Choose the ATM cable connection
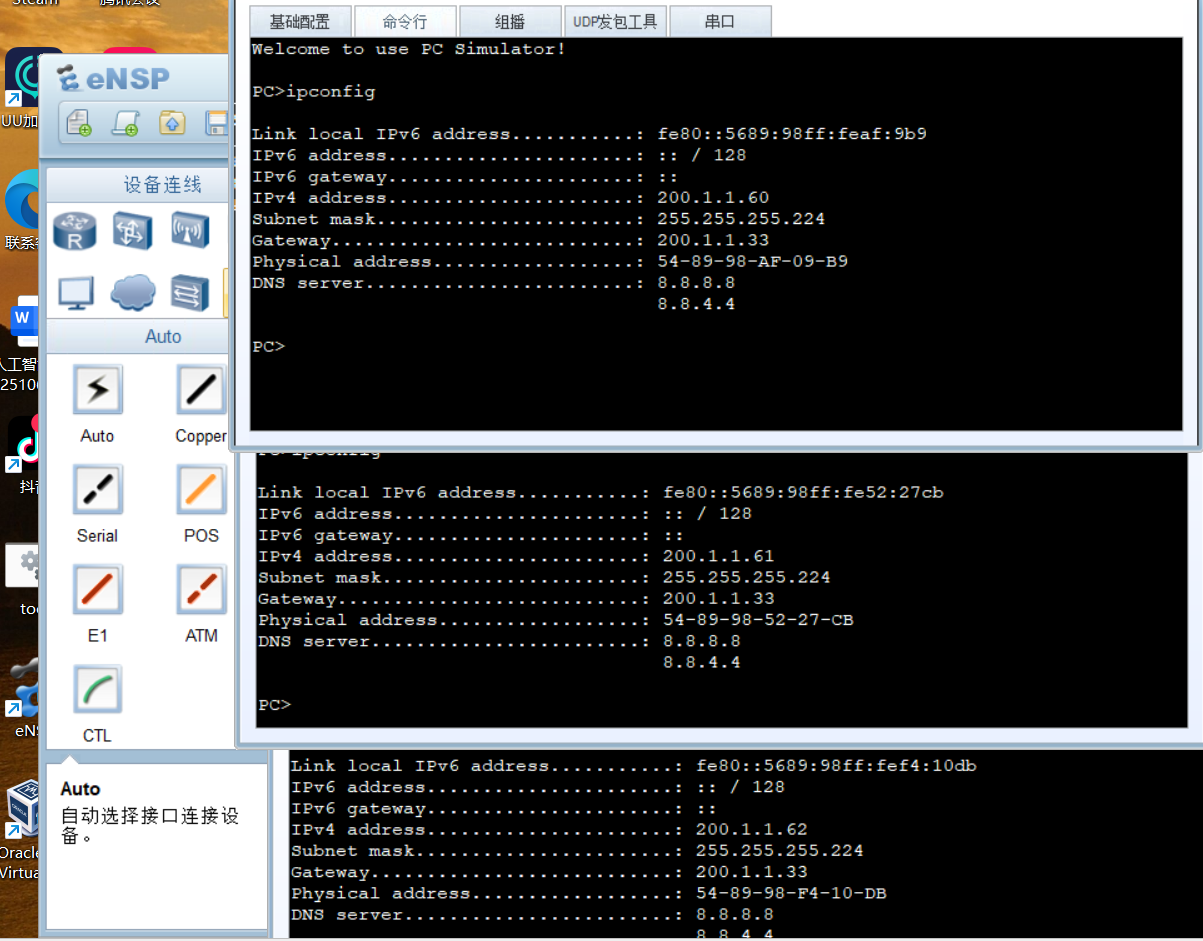Viewport: 1203px width, 941px height. click(x=201, y=590)
